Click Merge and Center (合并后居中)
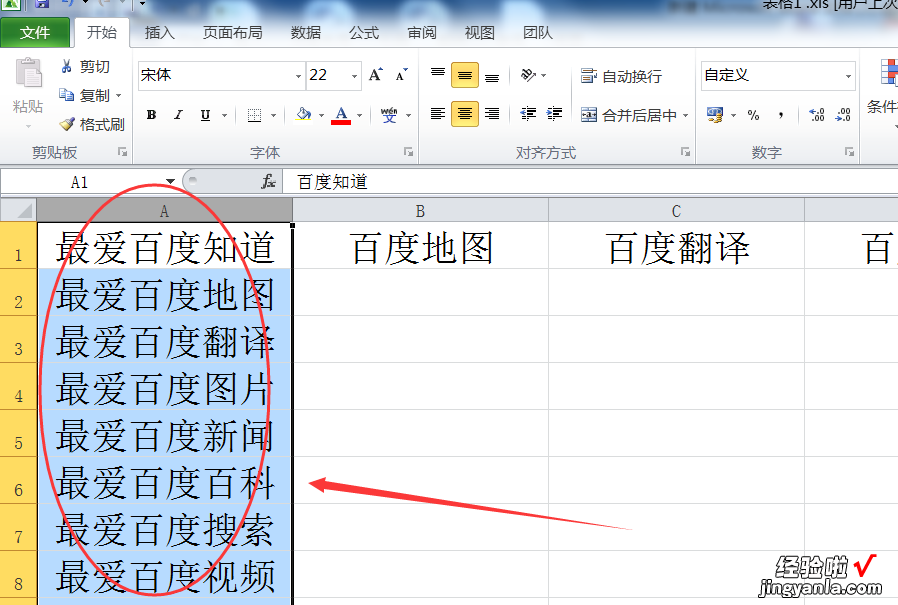The image size is (898, 605). 629,115
